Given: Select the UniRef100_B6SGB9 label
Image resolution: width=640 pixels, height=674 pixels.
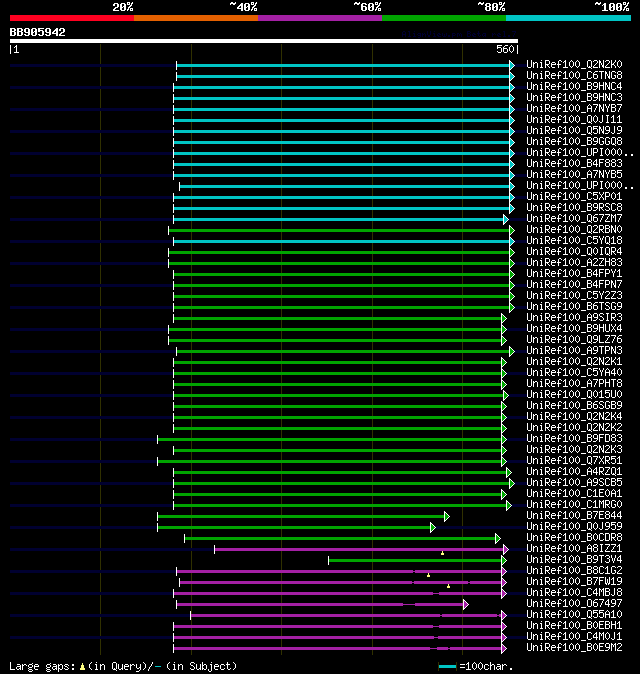Looking at the screenshot, I should pyautogui.click(x=574, y=405).
